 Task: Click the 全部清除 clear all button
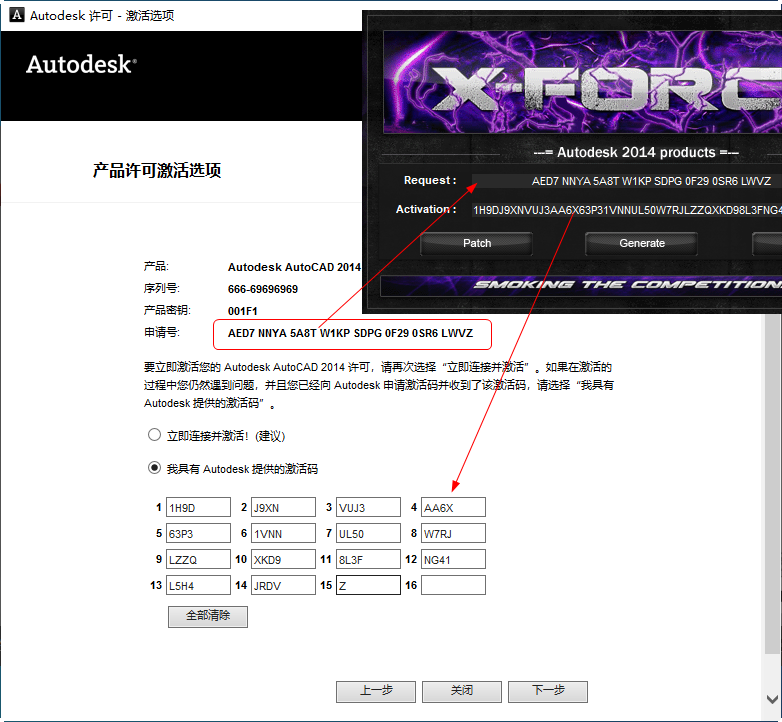click(207, 616)
